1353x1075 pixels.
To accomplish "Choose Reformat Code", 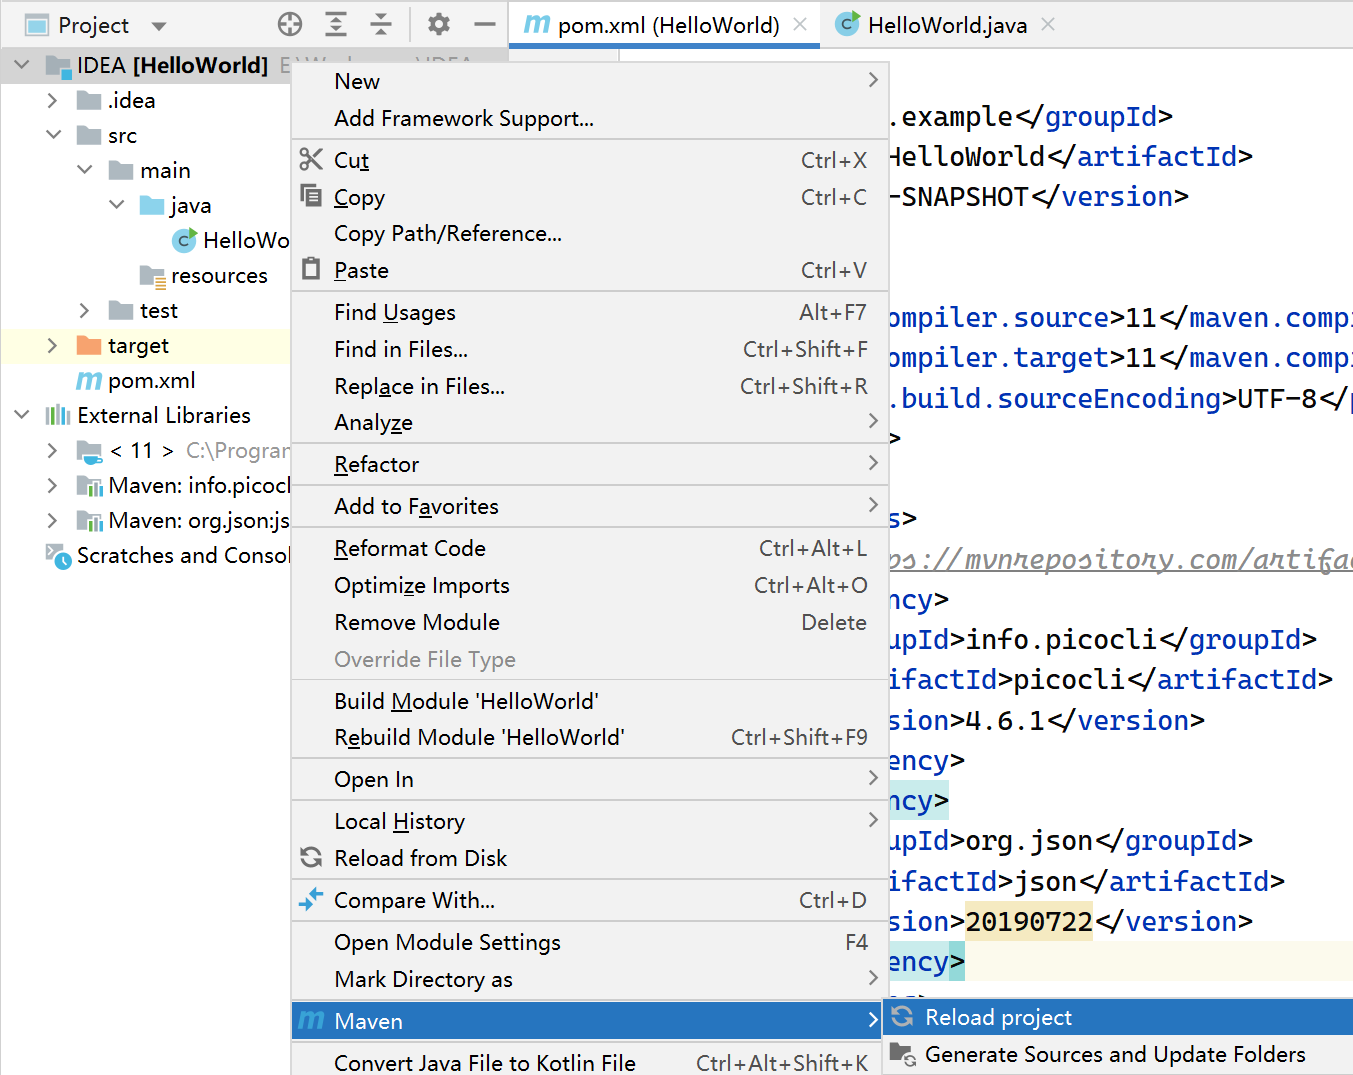I will click(x=590, y=548).
